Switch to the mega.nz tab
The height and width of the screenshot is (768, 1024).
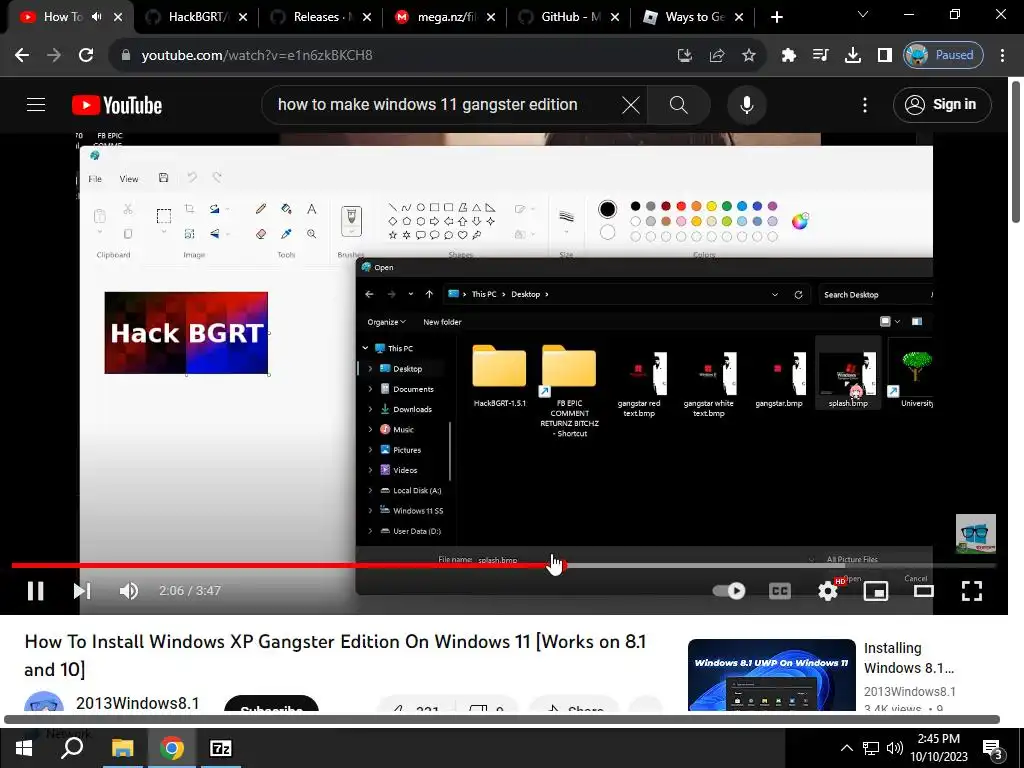click(x=444, y=17)
